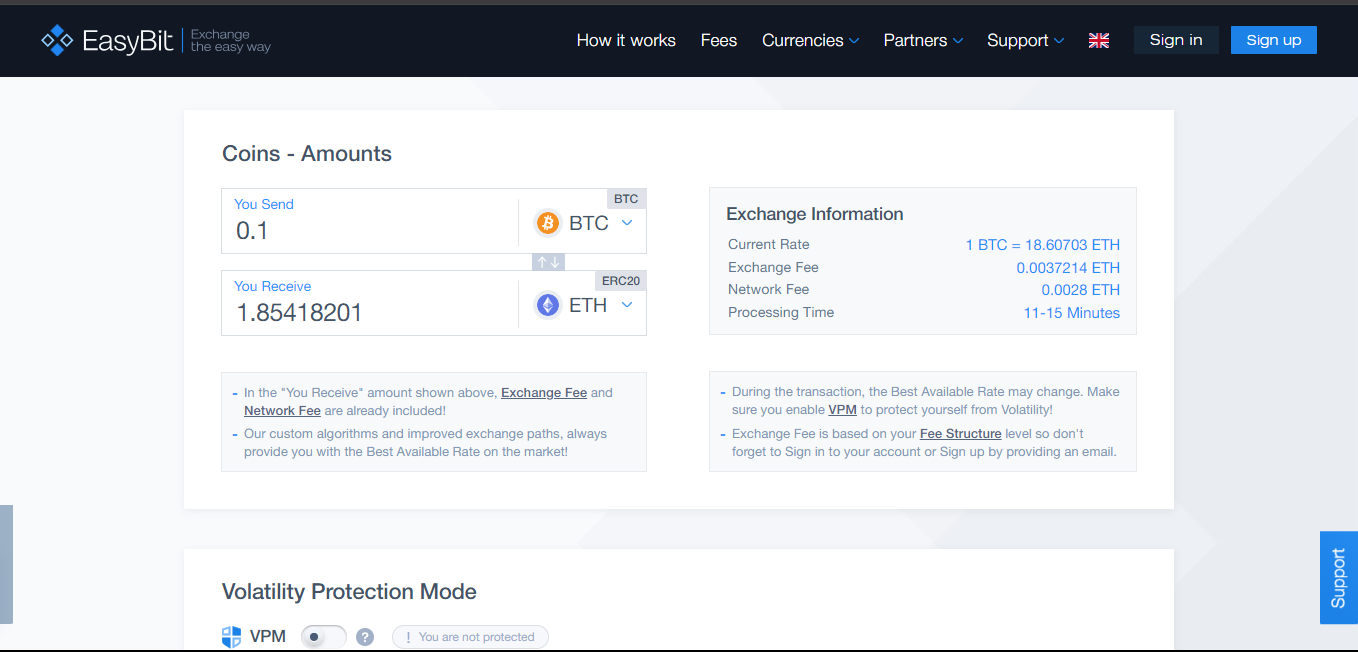The width and height of the screenshot is (1358, 652).
Task: Expand the Currencies menu
Action: coord(810,40)
